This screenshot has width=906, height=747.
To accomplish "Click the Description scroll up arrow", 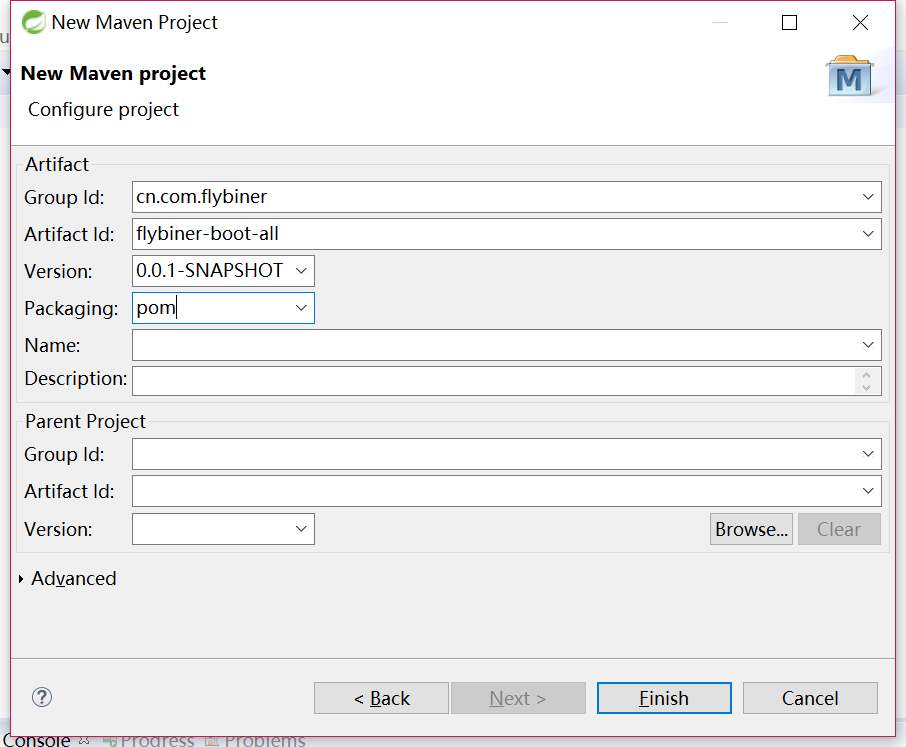I will point(866,376).
